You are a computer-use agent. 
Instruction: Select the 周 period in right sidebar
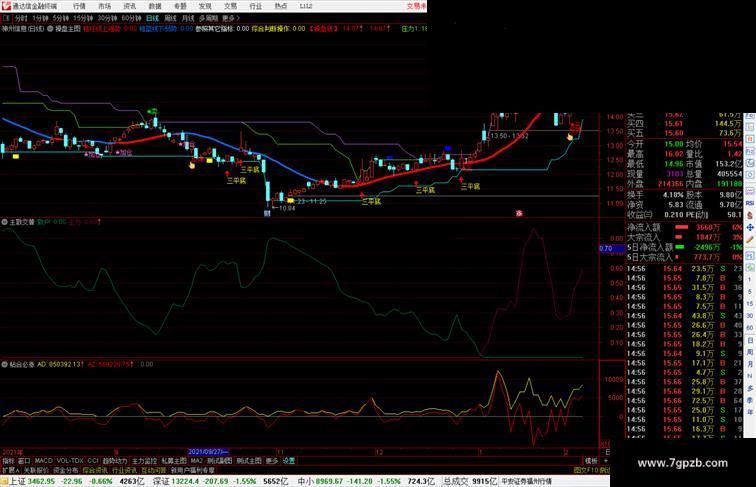750,352
